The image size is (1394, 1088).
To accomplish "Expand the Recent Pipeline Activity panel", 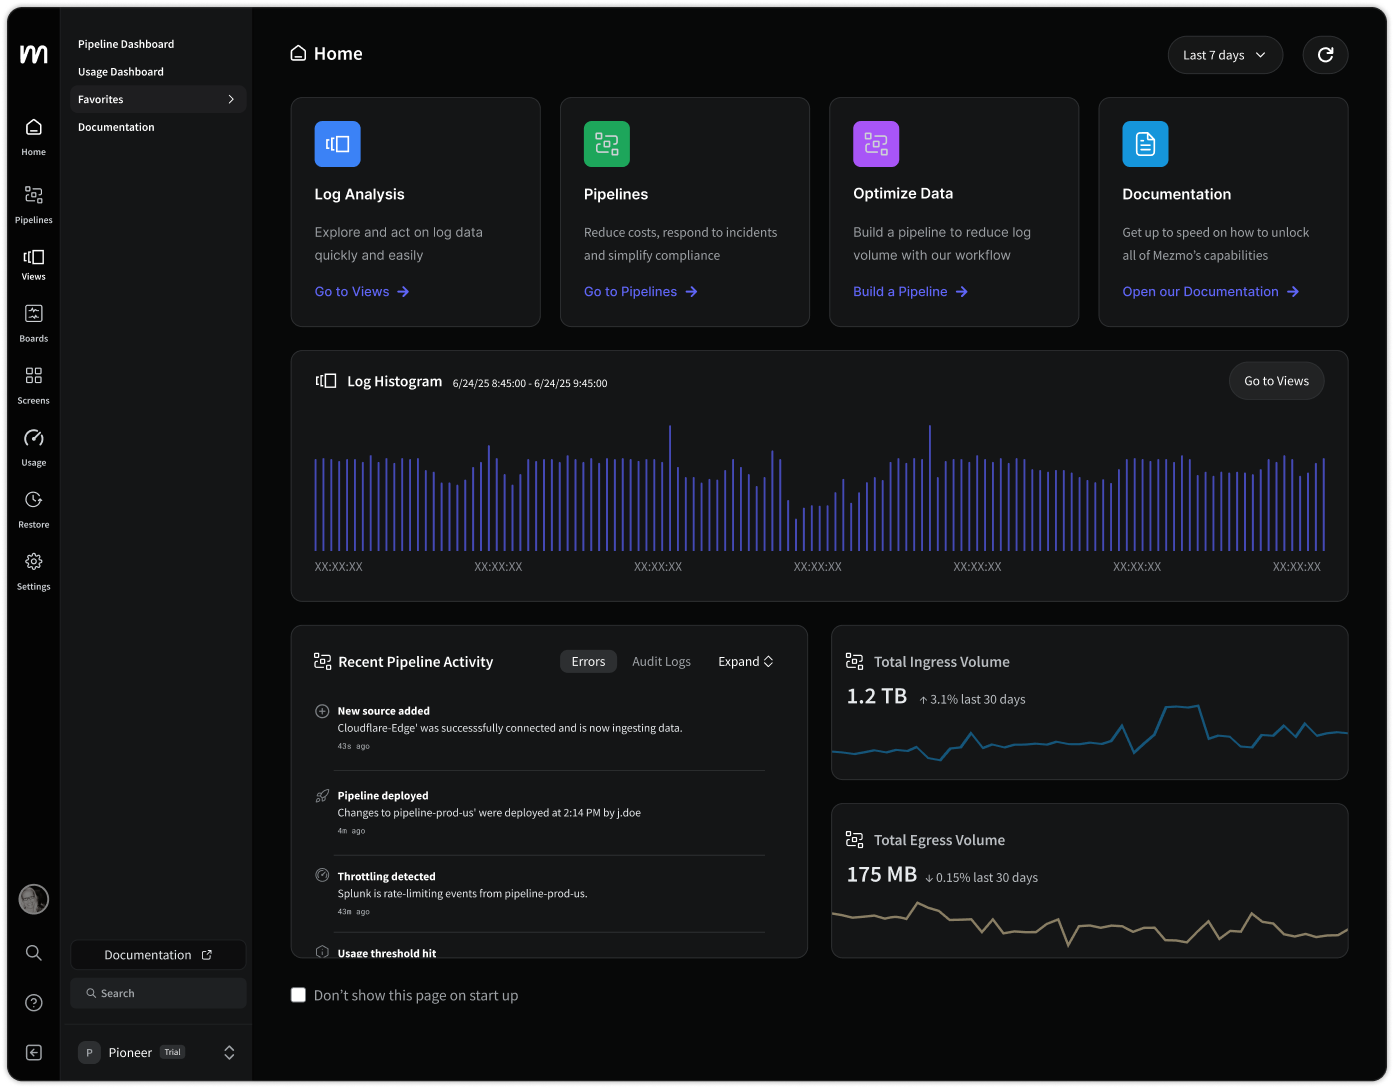I will pyautogui.click(x=745, y=662).
